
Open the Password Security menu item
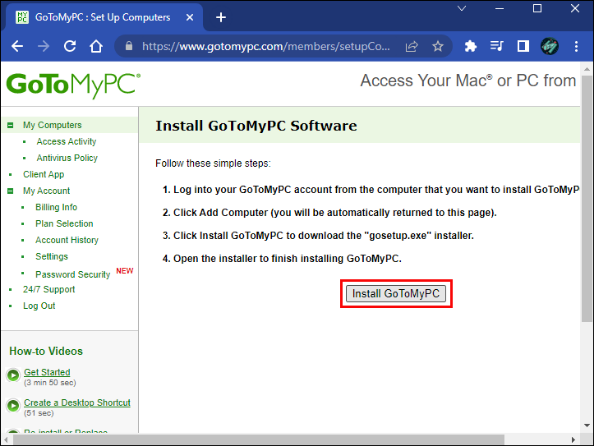[x=73, y=274]
